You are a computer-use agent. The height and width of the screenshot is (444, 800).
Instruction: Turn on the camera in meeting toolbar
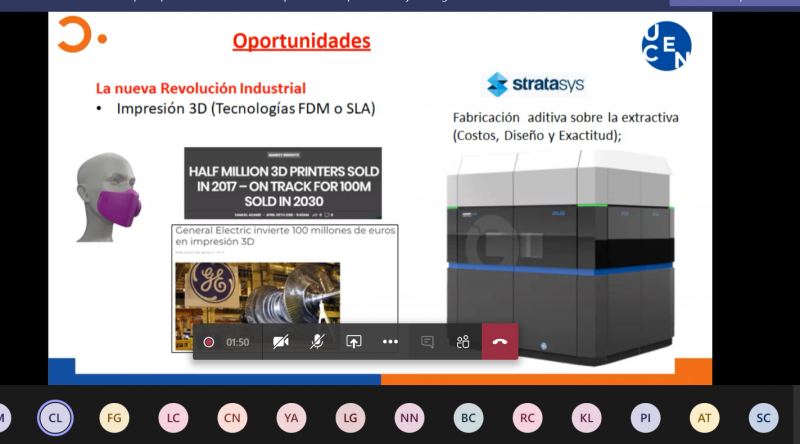point(280,341)
